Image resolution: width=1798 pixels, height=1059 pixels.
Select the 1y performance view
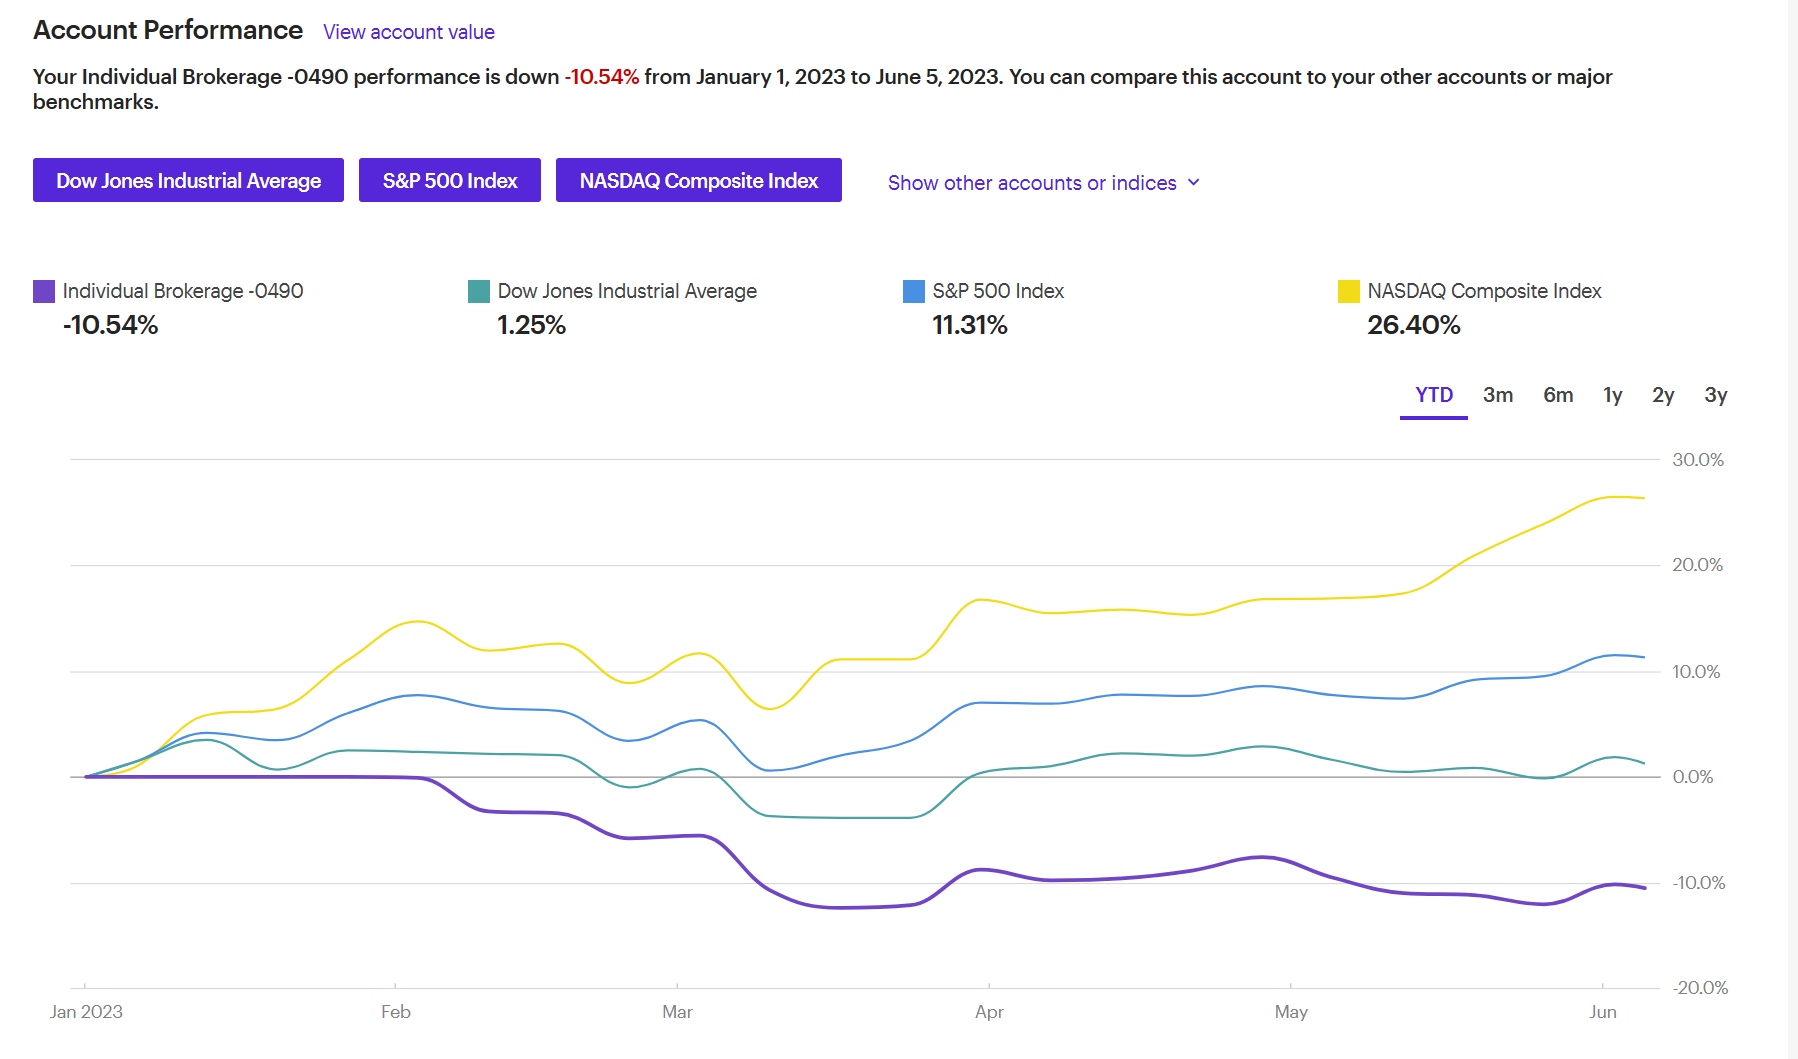click(x=1612, y=395)
